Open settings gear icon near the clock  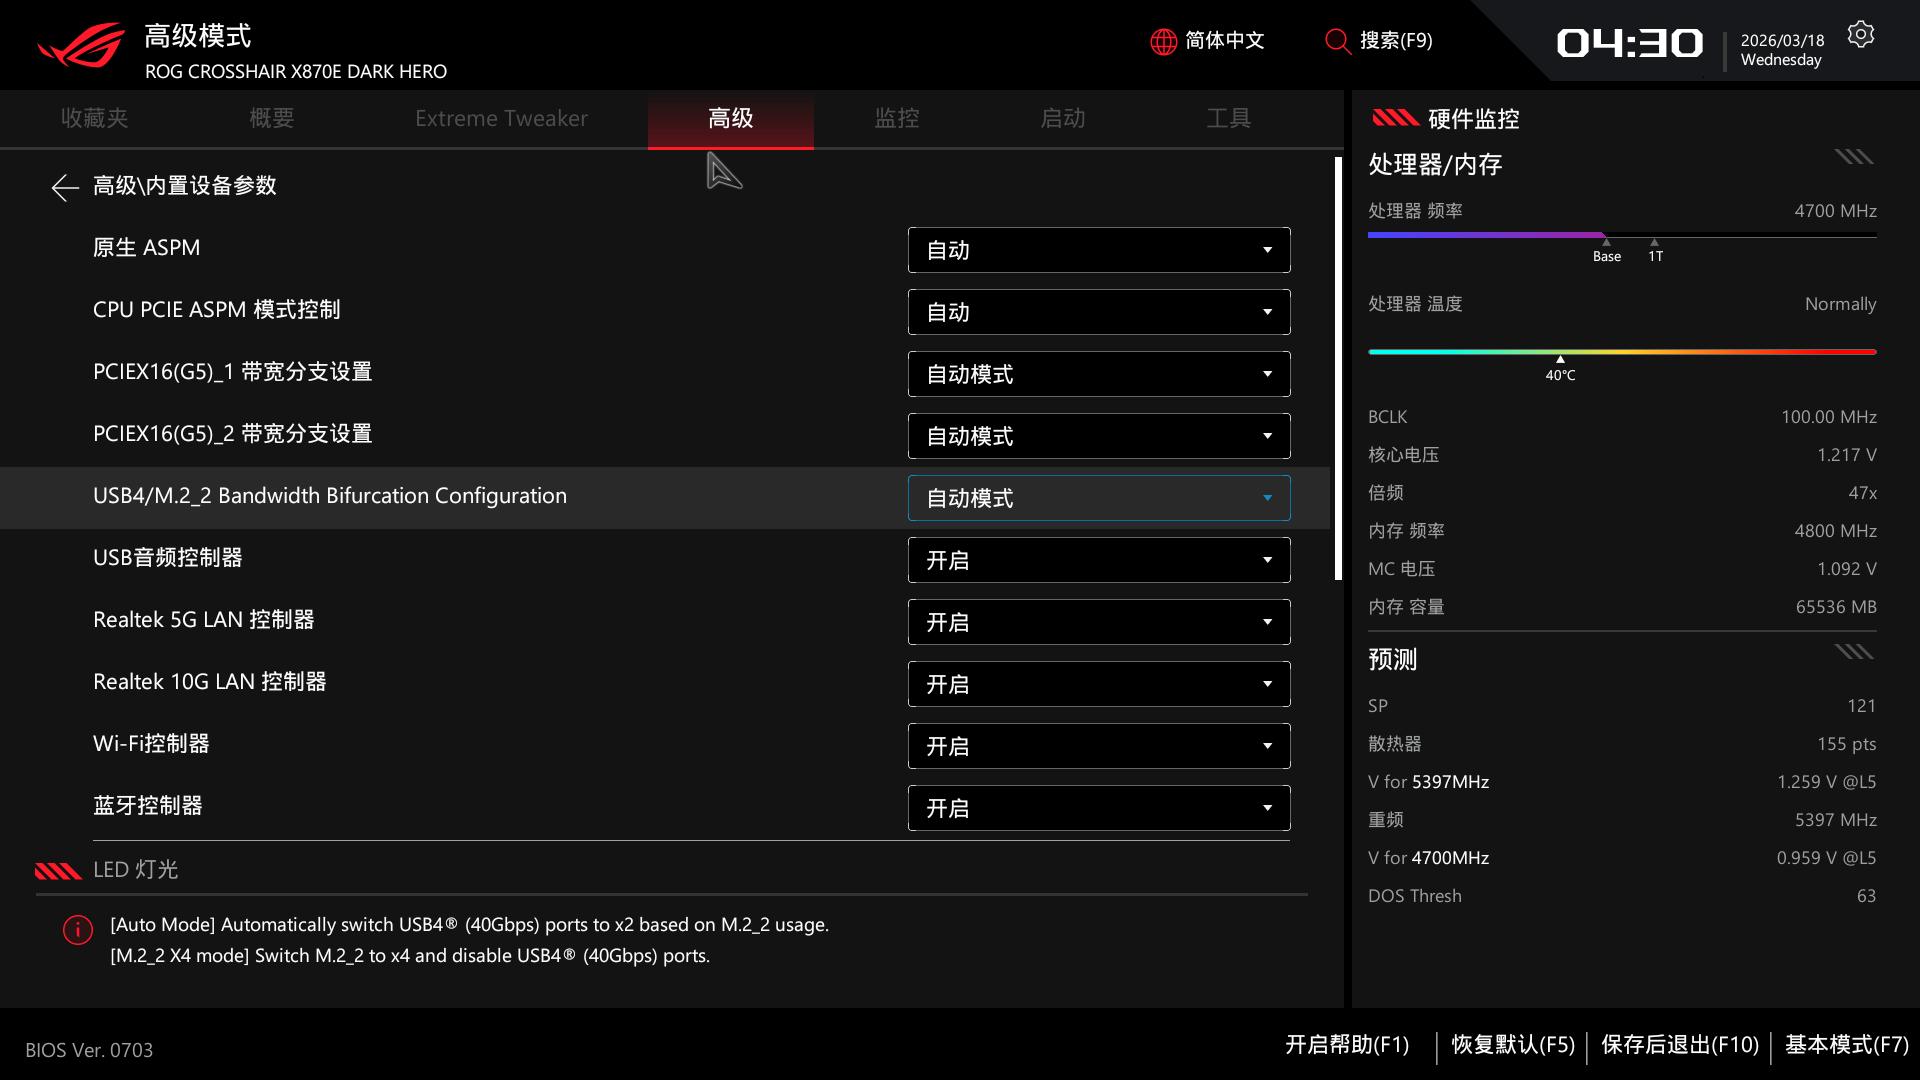tap(1860, 35)
